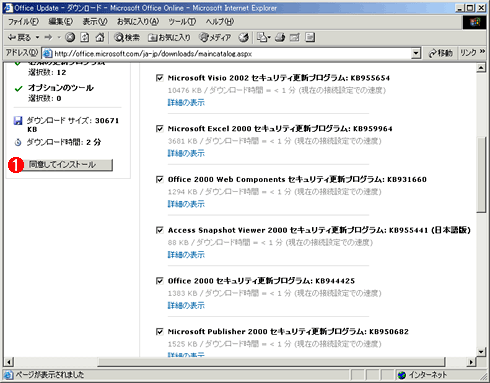
Task: Uncheck Microsoft Publisher 2000 KB950682 update
Action: tap(160, 332)
